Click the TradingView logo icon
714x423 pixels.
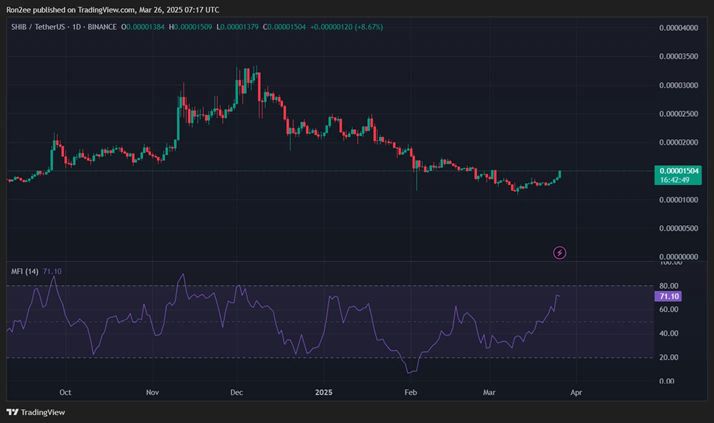click(x=13, y=412)
